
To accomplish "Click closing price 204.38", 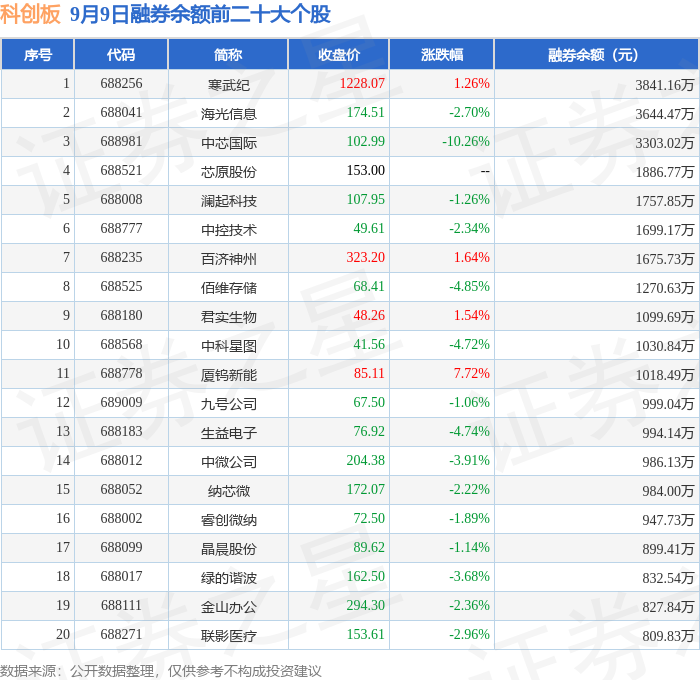I will click(x=366, y=461).
